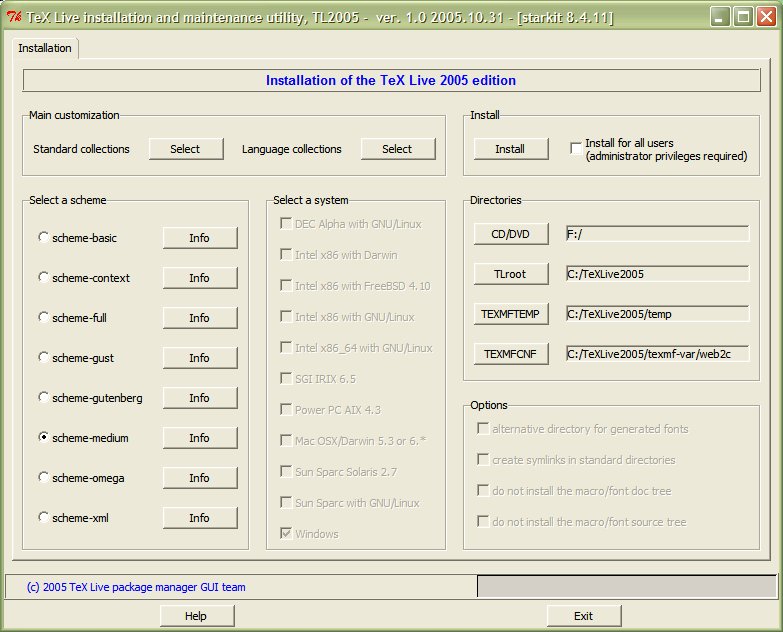
Task: Click the TeX Live 2005 edition heading
Action: point(391,80)
